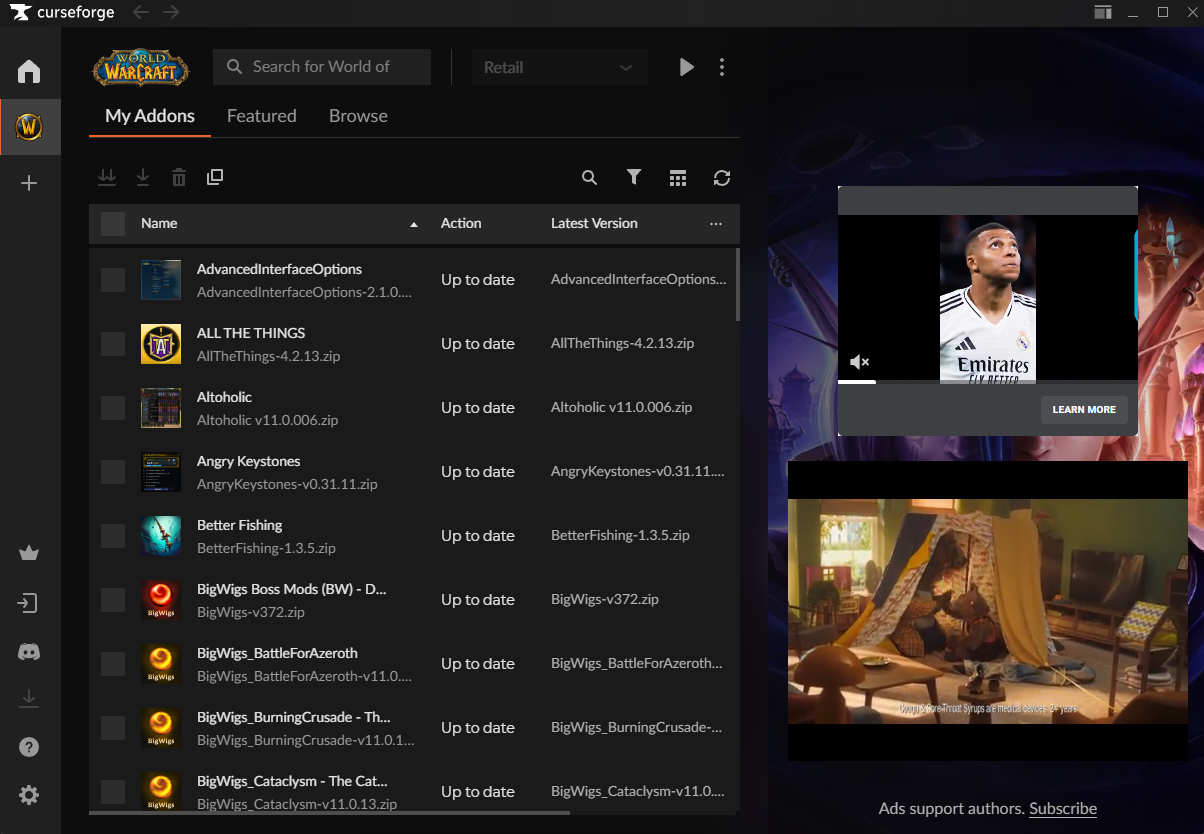This screenshot has height=834, width=1204.
Task: Sort by the Action column header
Action: click(461, 223)
